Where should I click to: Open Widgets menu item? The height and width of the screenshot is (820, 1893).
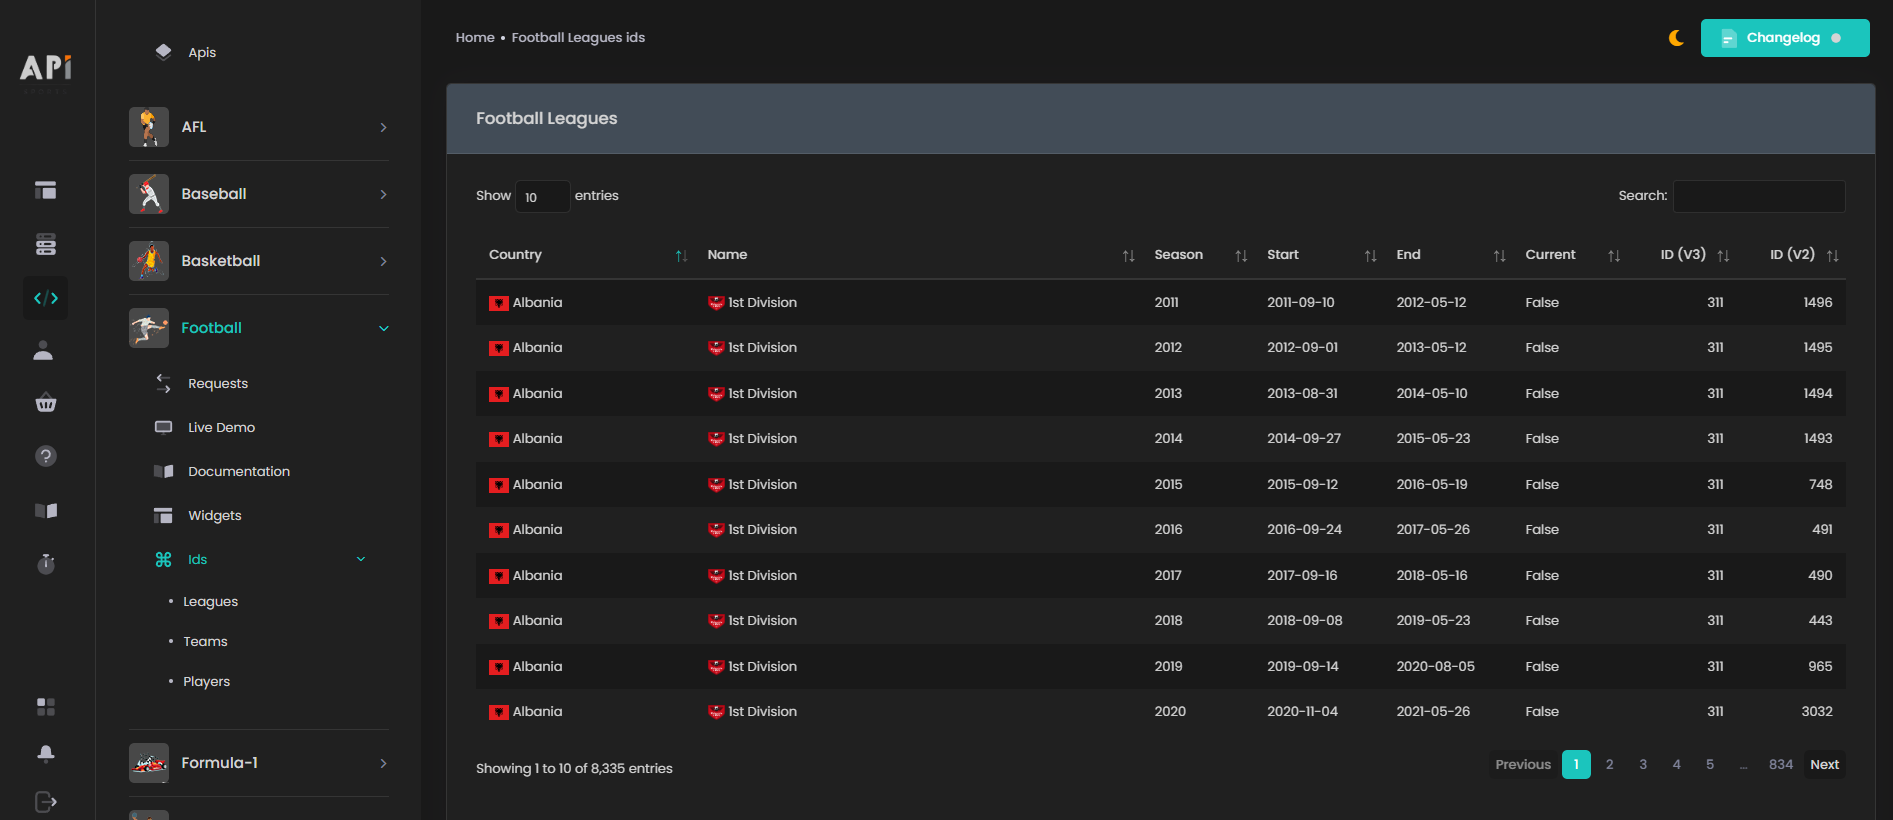(215, 515)
